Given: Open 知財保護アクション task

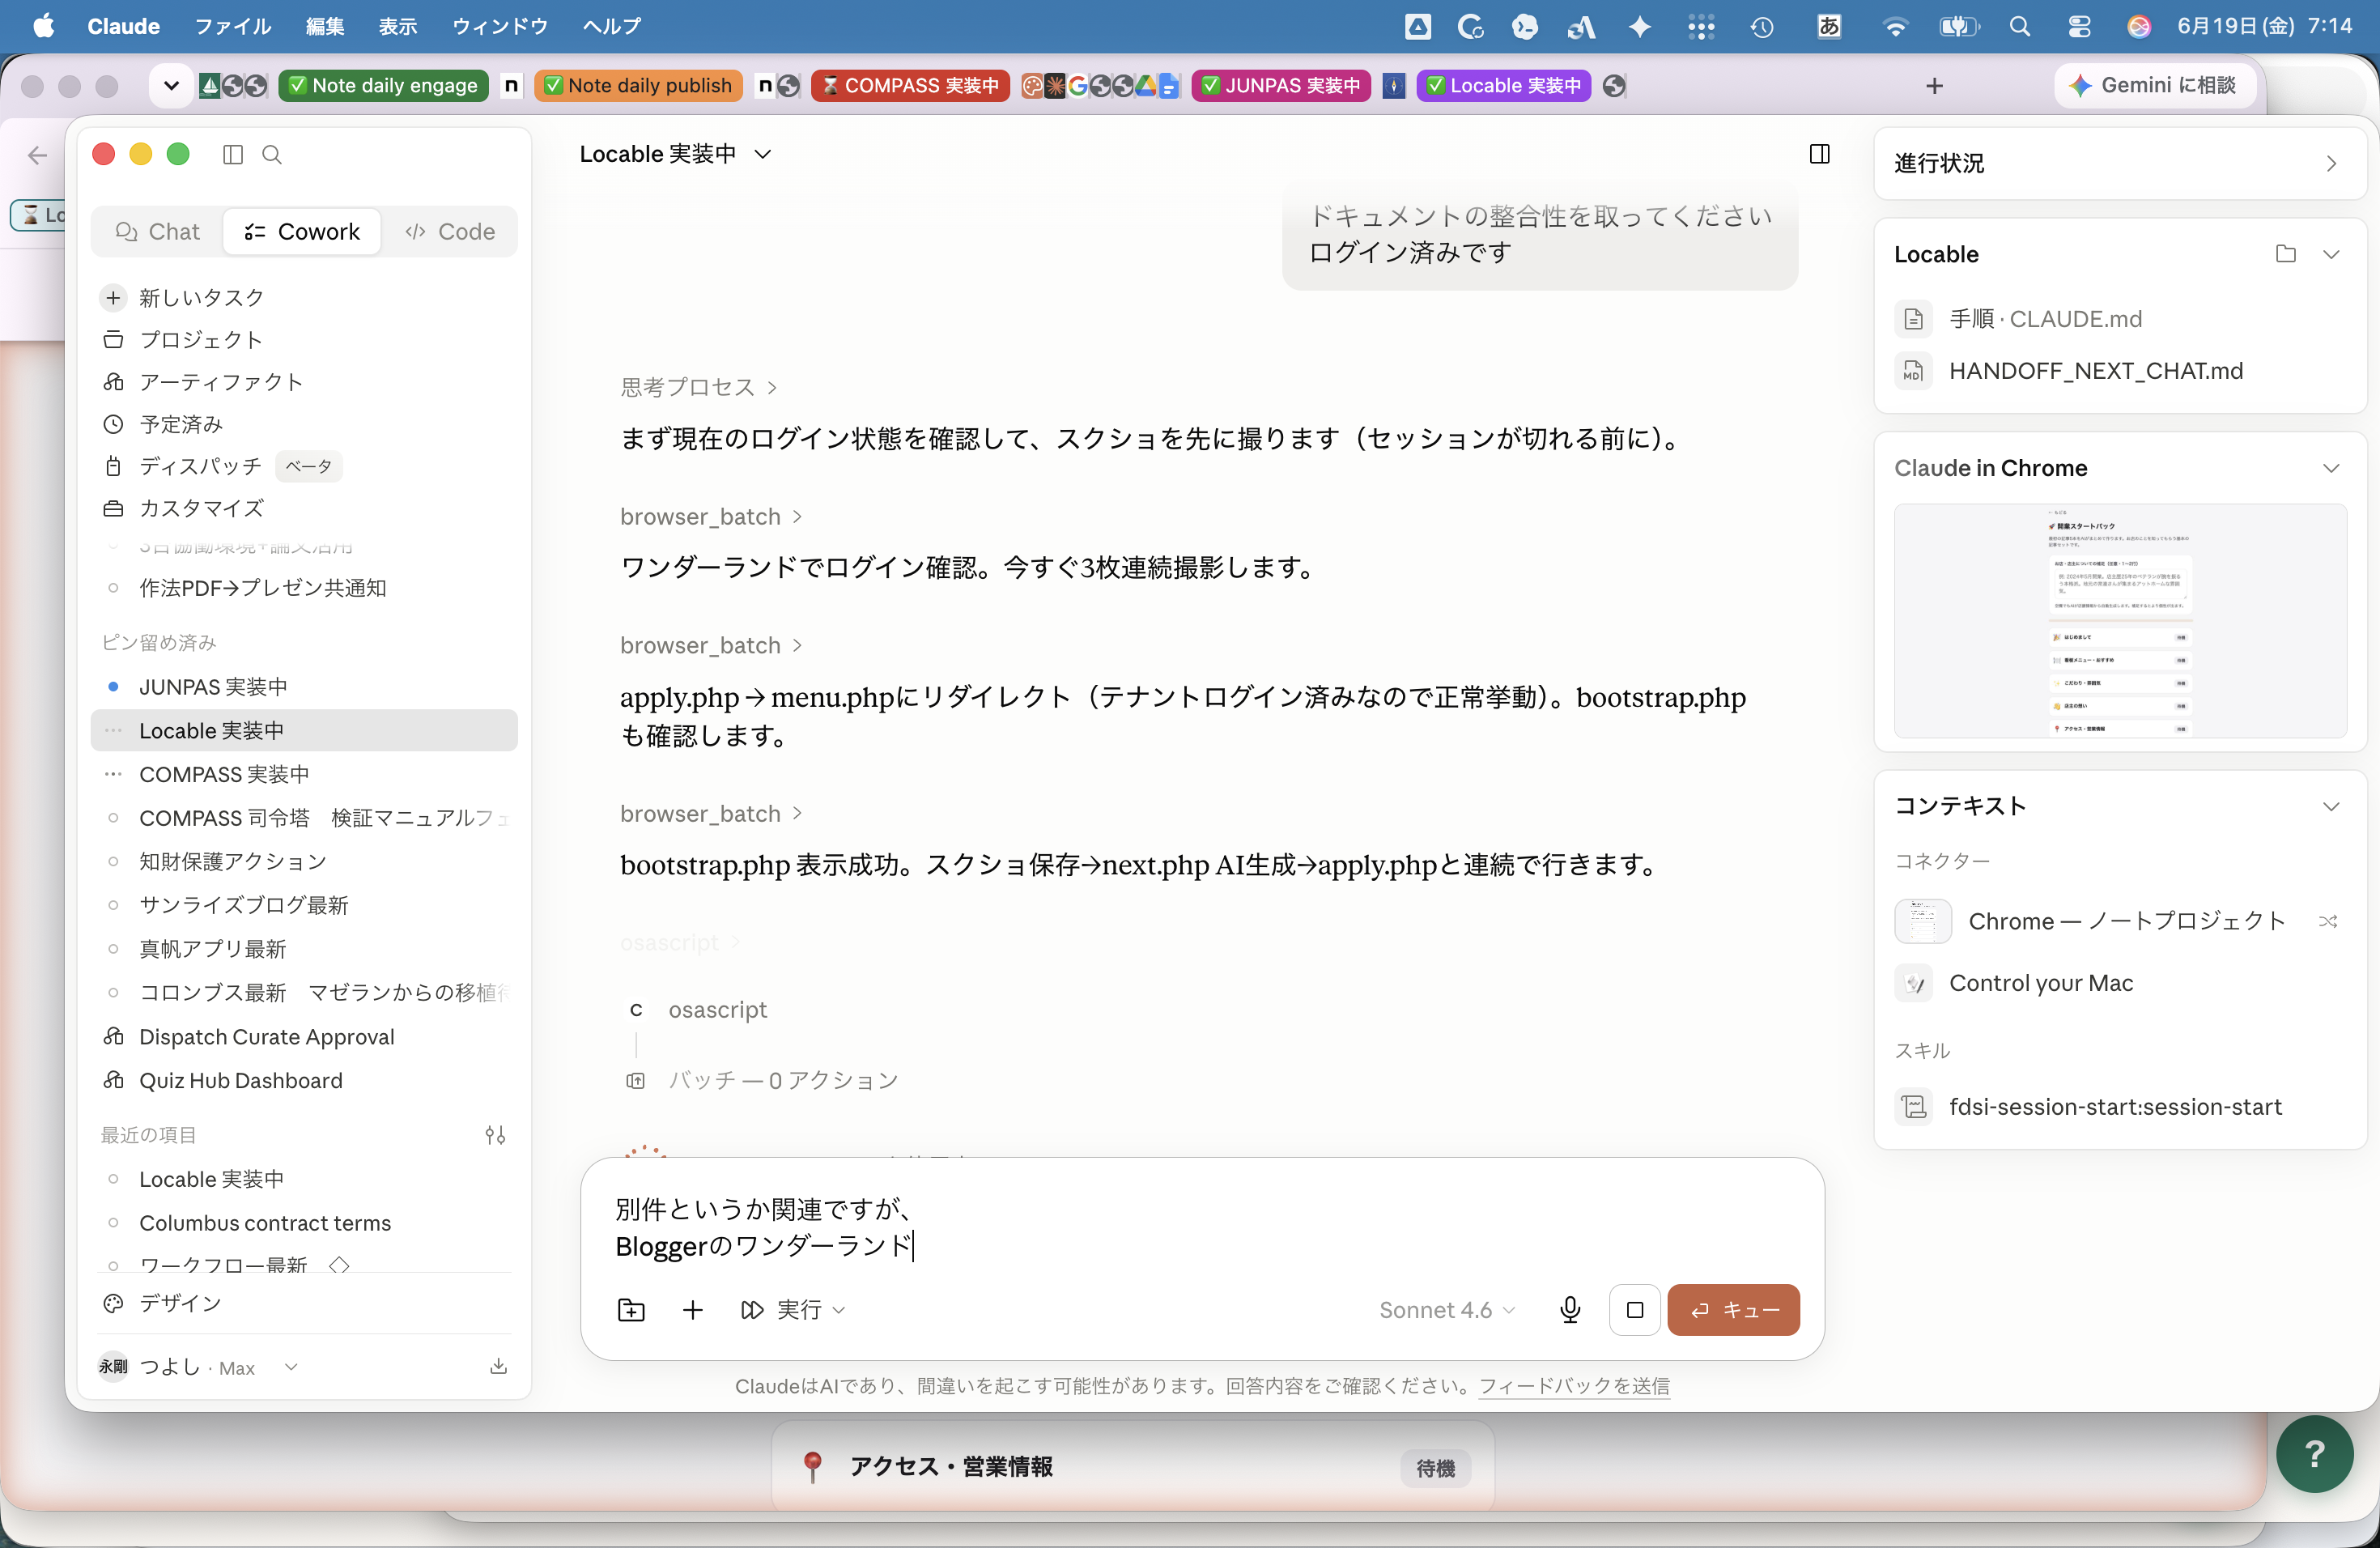Looking at the screenshot, I should (303, 862).
